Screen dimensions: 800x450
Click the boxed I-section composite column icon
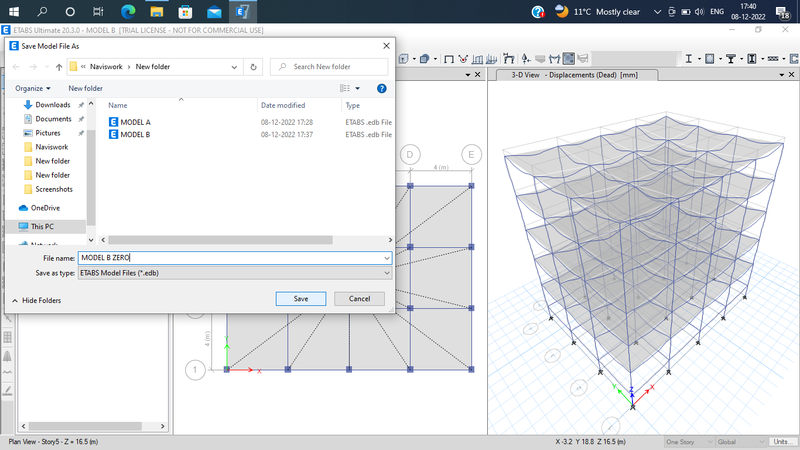click(752, 59)
